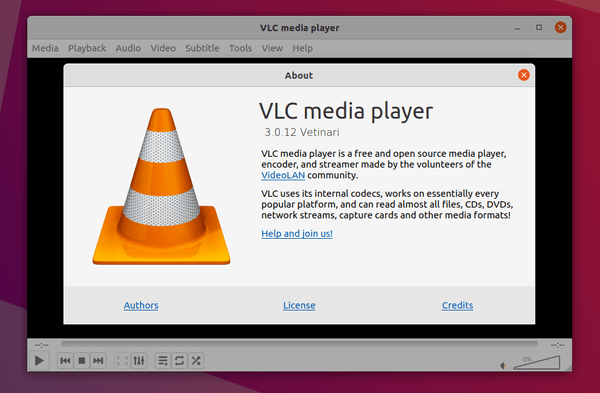Follow the Help and join us link
The image size is (600, 393).
[297, 234]
